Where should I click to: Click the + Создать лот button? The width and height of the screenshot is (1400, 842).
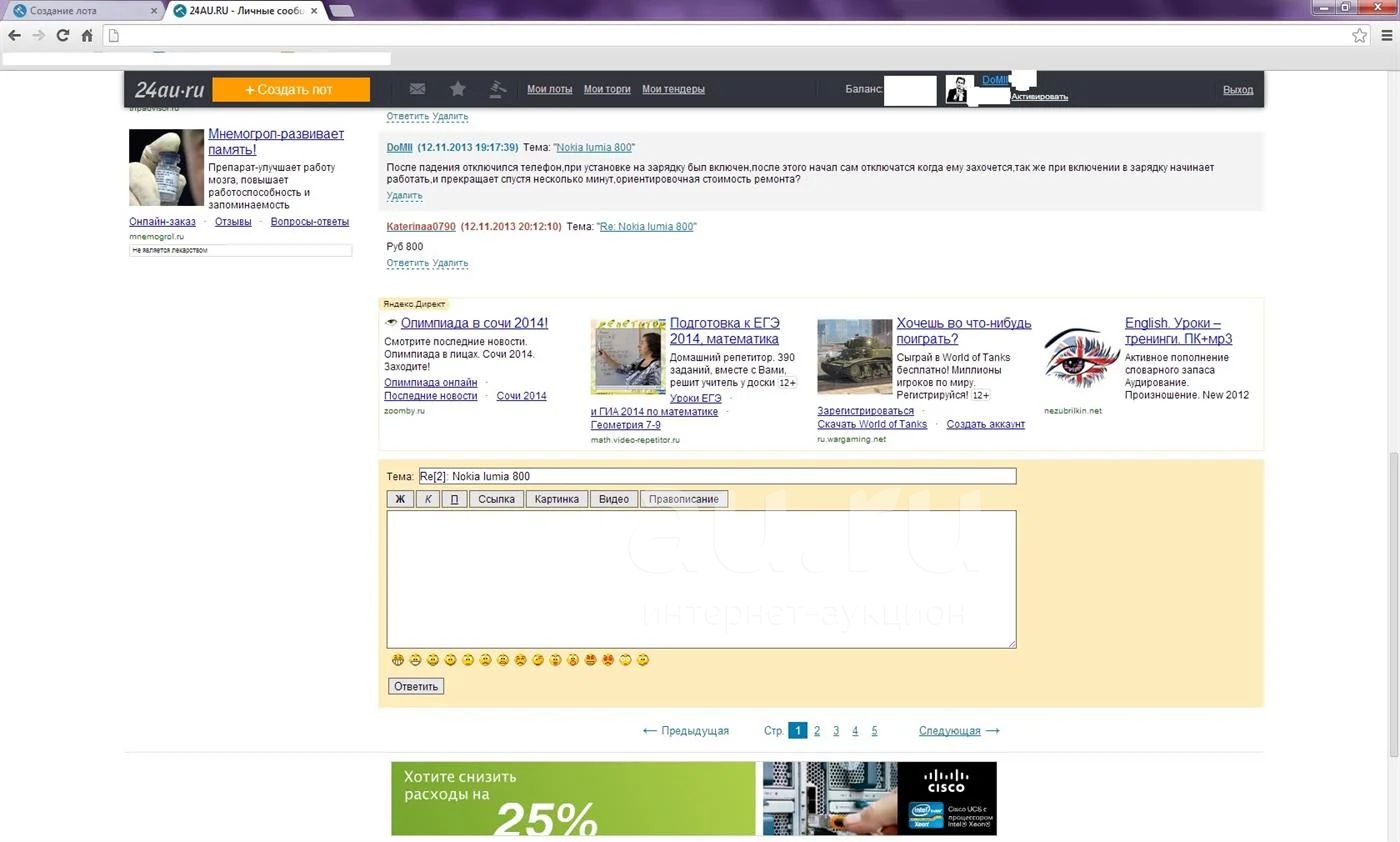tap(291, 89)
